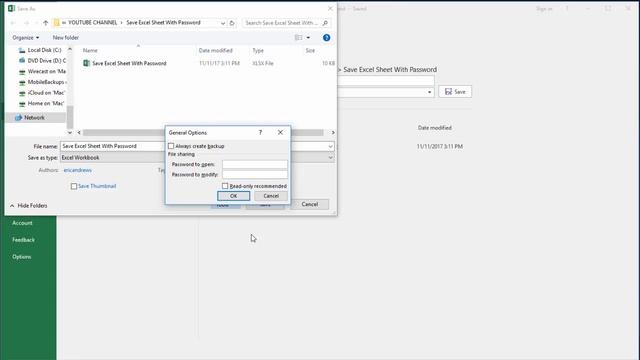Sort by Size column header
Image resolution: width=640 pixels, height=360 pixels.
[310, 50]
